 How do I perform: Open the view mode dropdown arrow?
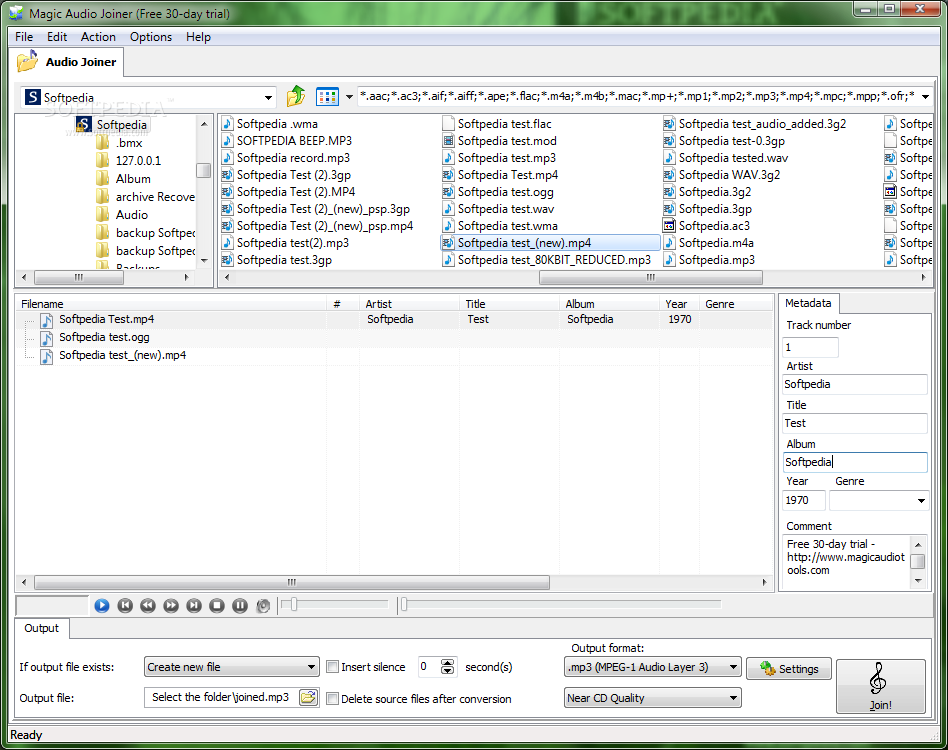(x=349, y=97)
